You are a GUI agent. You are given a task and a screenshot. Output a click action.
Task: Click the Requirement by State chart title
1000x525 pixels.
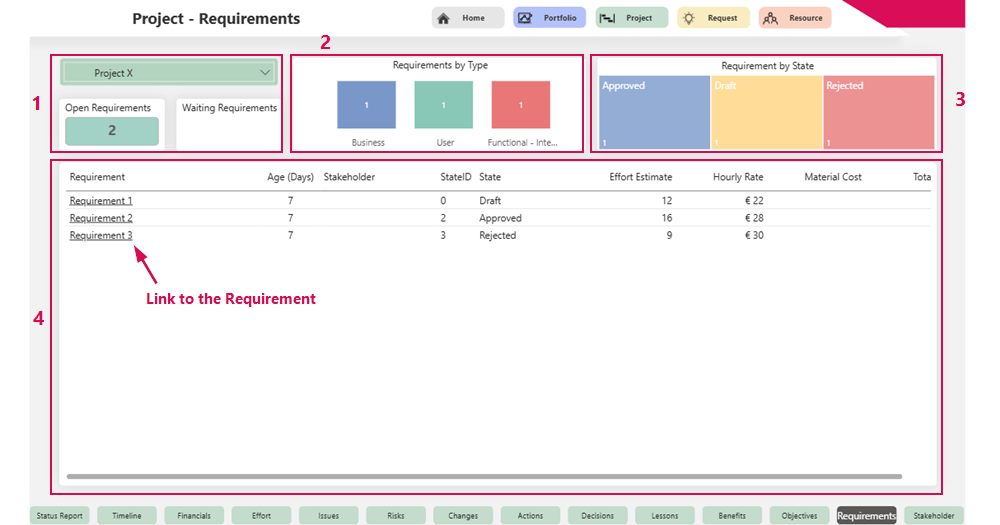click(767, 66)
